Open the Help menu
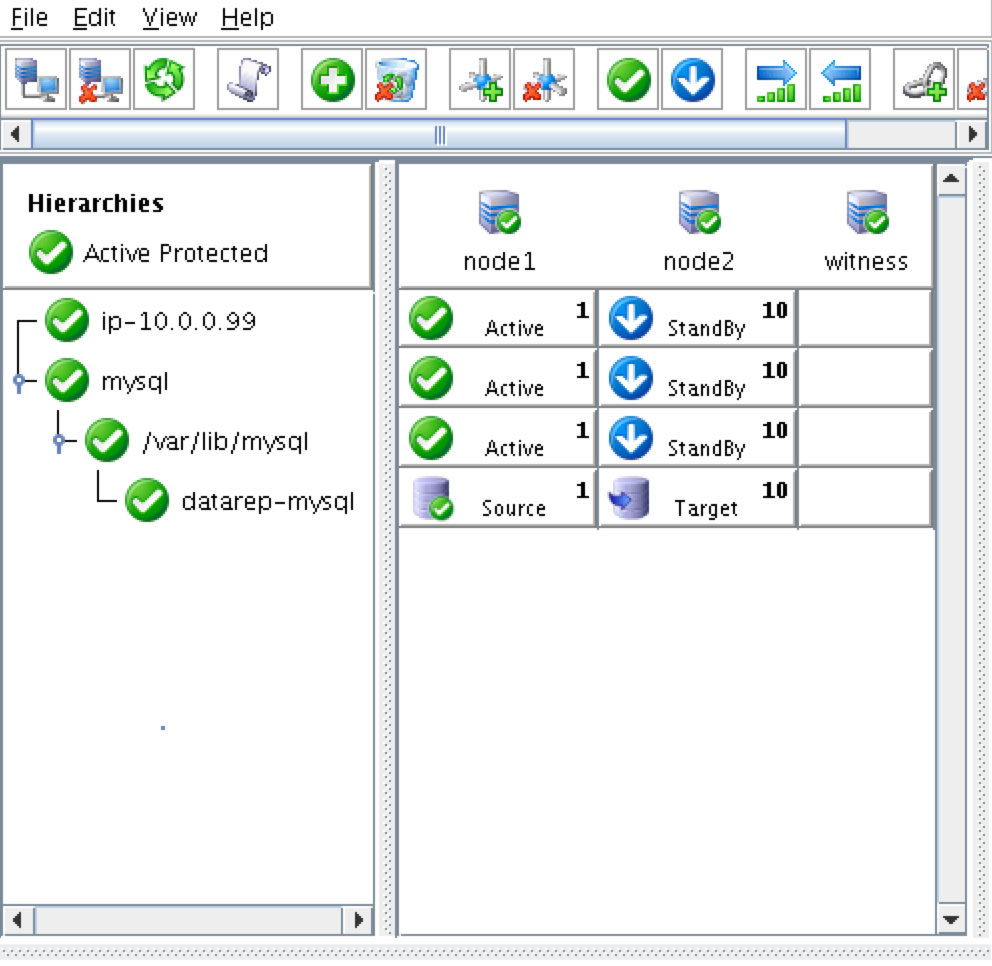This screenshot has width=992, height=966. point(247,18)
